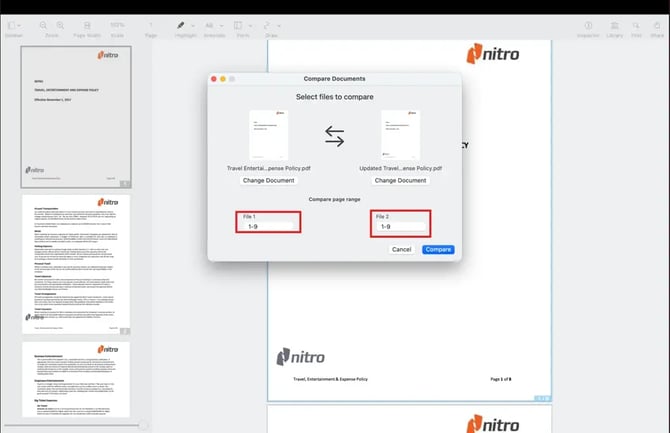670x433 pixels.
Task: Expand the Annotate dropdown arrow
Action: (221, 26)
